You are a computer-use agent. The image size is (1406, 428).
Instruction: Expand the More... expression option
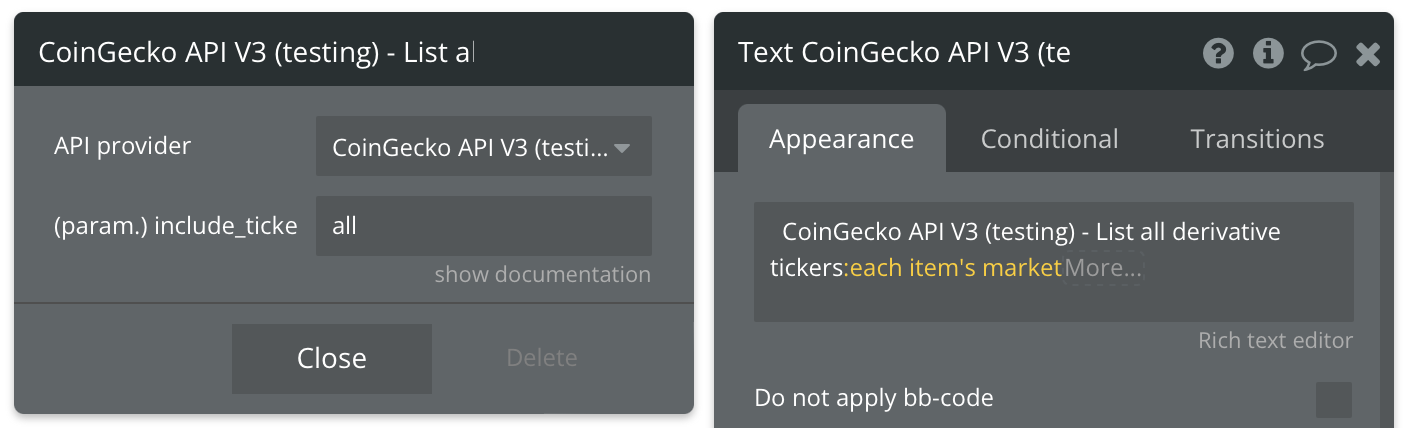(x=1103, y=267)
